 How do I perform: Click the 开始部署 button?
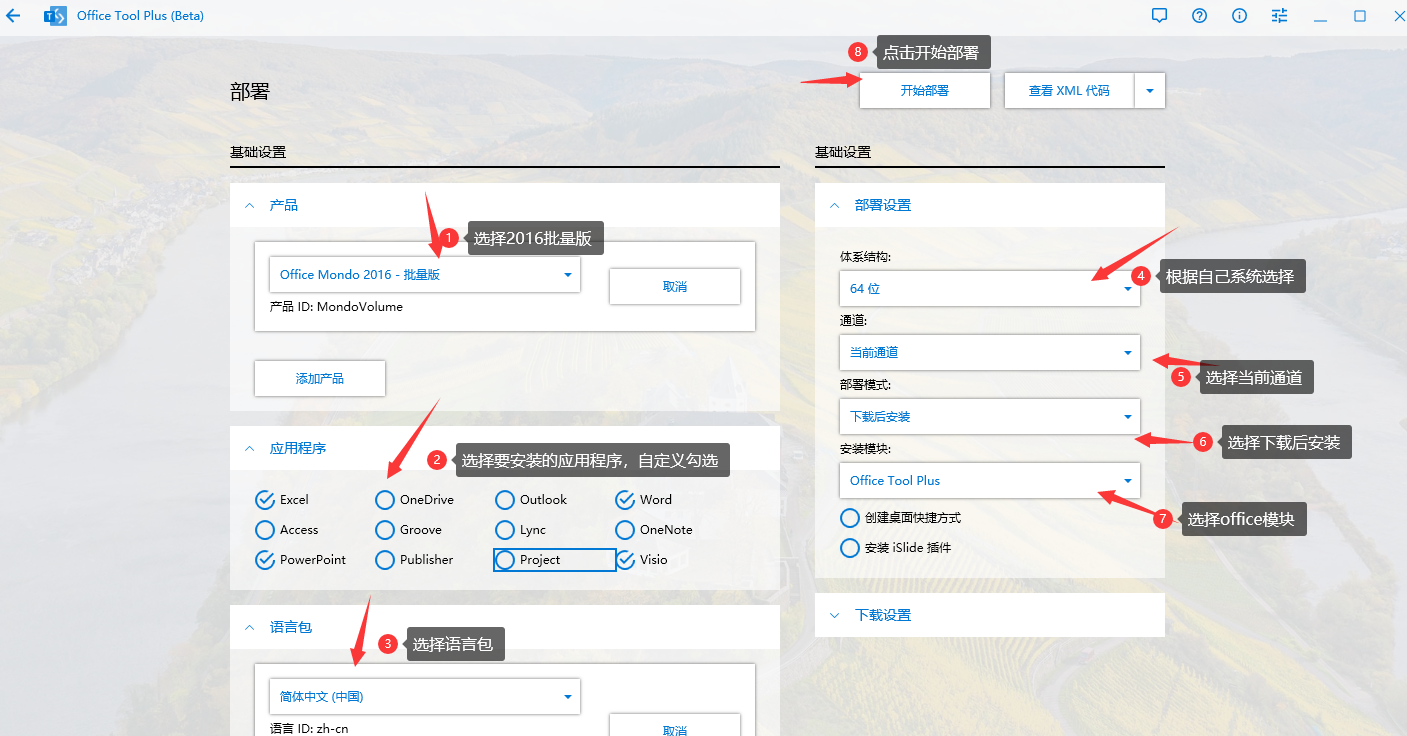[925, 90]
